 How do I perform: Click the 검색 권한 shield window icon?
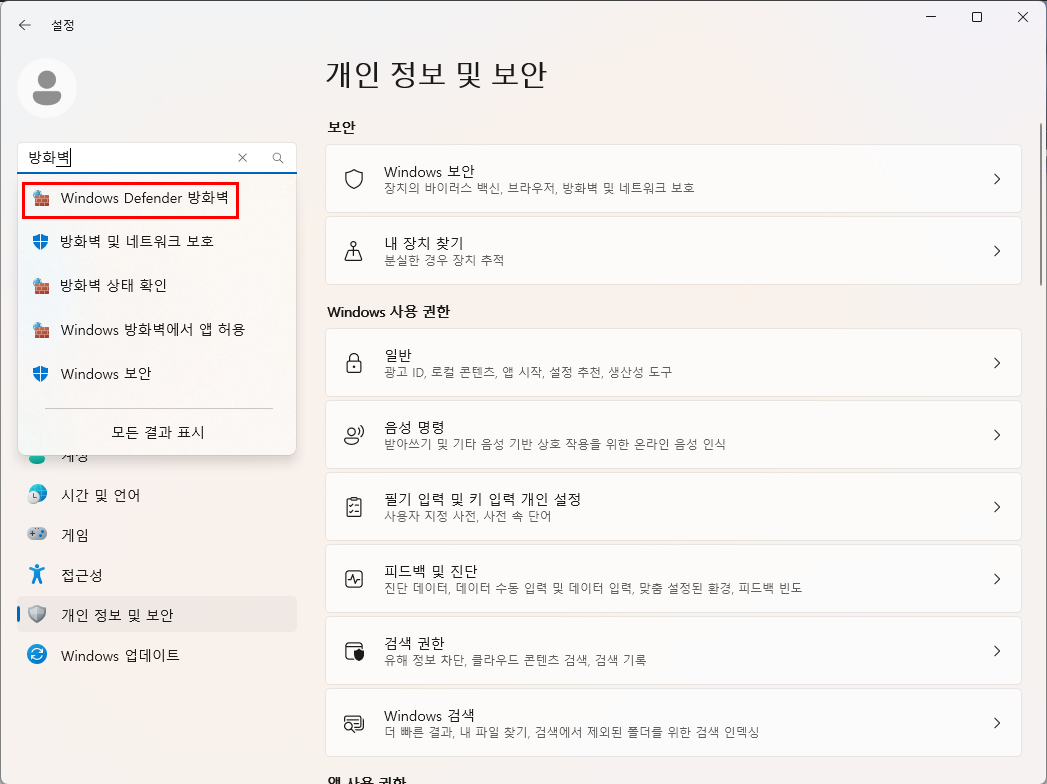(355, 651)
